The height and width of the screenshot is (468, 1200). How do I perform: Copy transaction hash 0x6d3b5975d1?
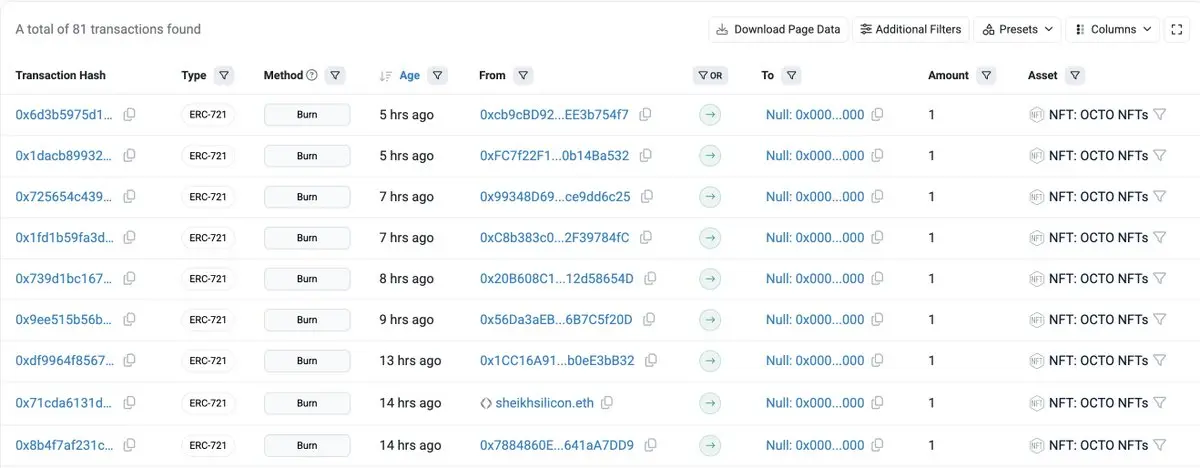point(129,115)
